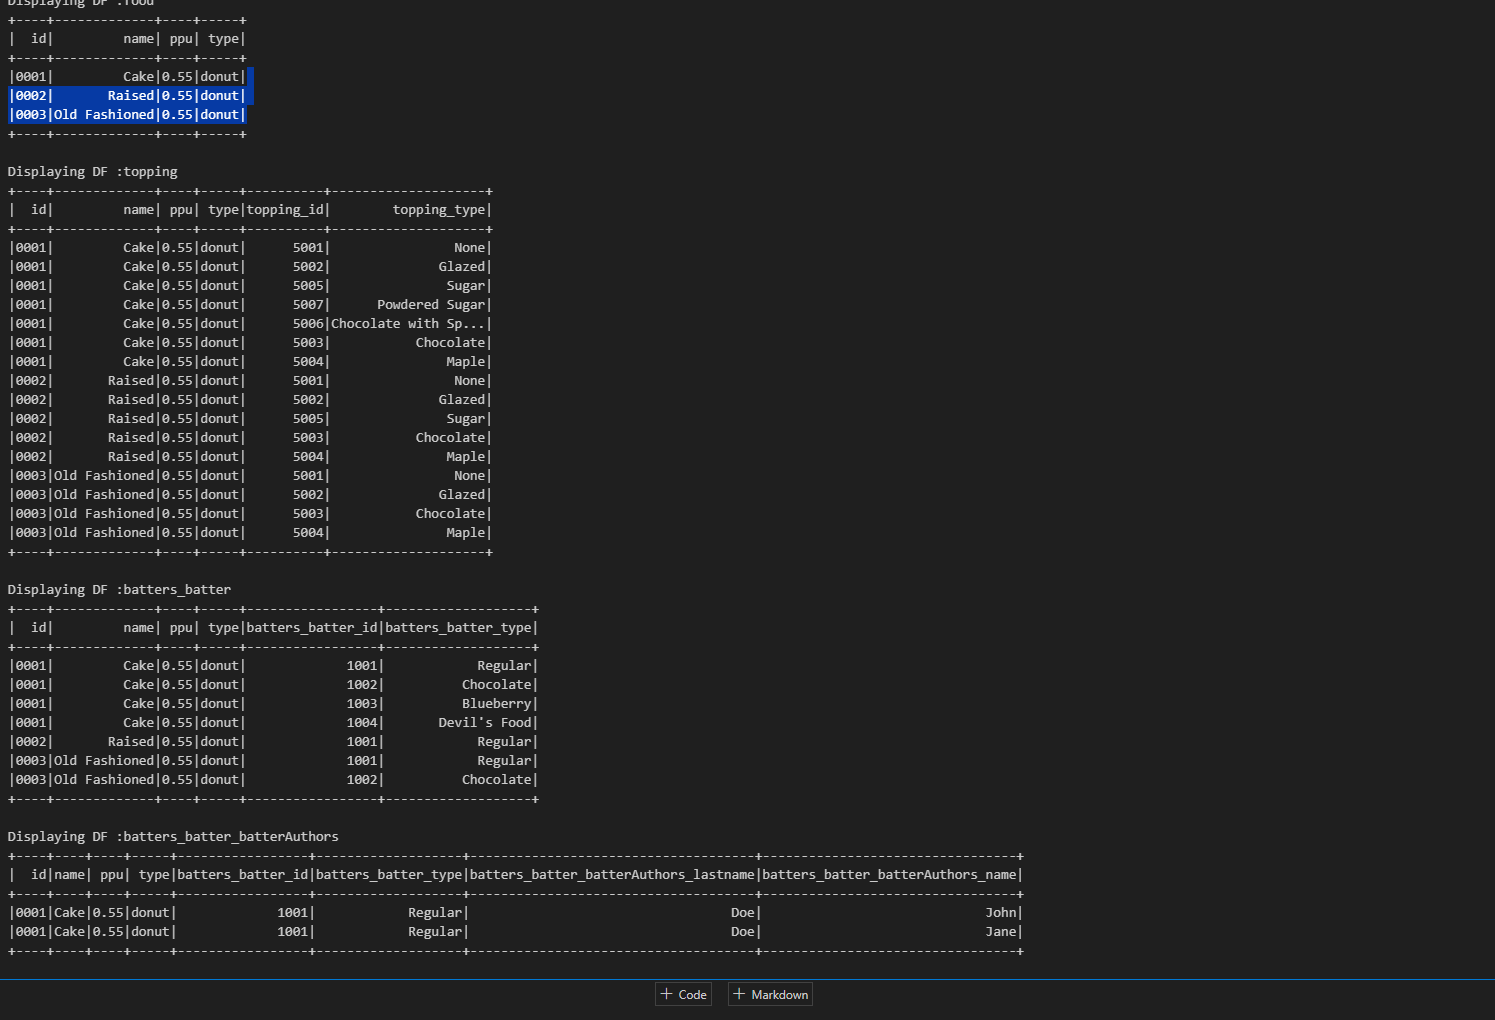Click the batters_batter_batterAuthors_name column header
The image size is (1495, 1020).
click(890, 875)
